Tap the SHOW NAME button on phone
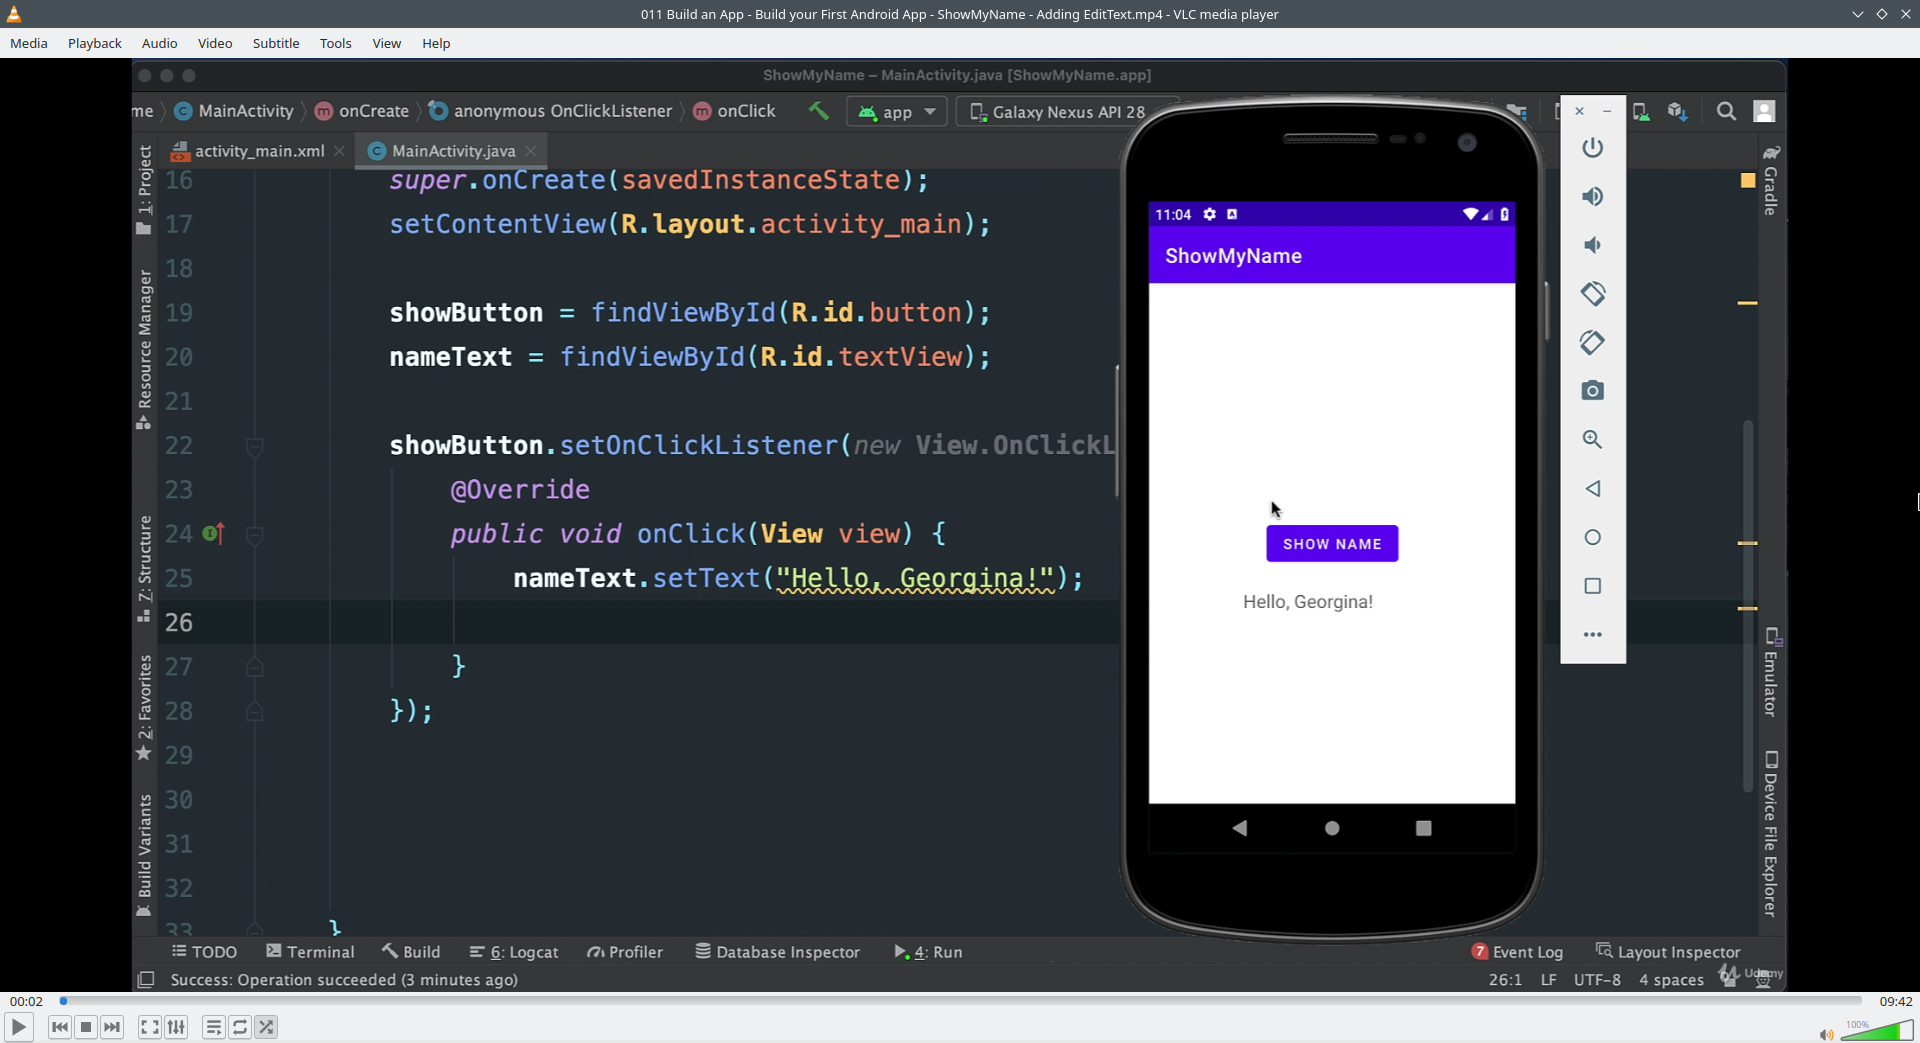This screenshot has width=1920, height=1043. tap(1332, 544)
